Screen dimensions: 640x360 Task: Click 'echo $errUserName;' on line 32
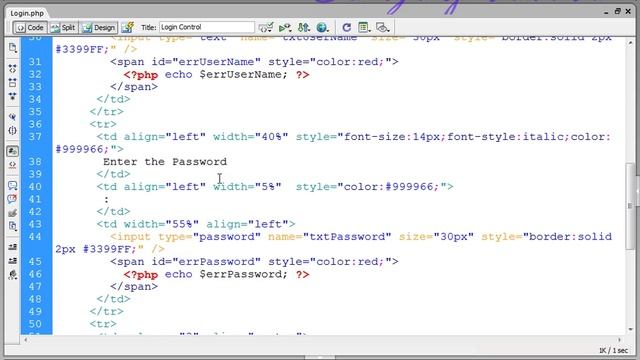(226, 74)
